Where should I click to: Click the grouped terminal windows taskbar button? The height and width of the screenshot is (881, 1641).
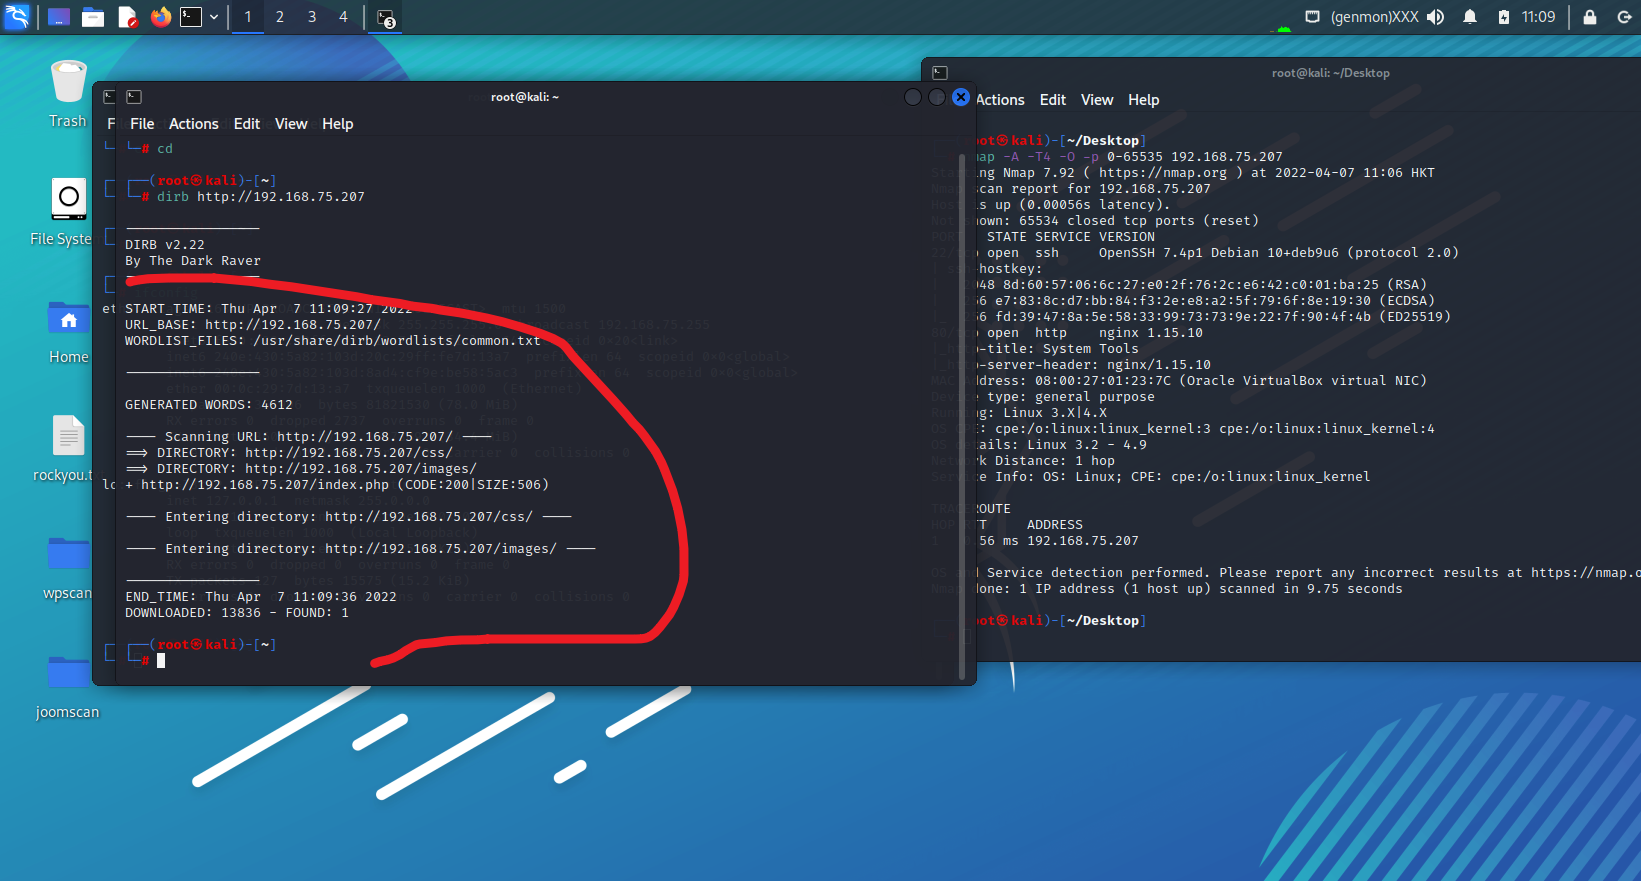pyautogui.click(x=386, y=18)
